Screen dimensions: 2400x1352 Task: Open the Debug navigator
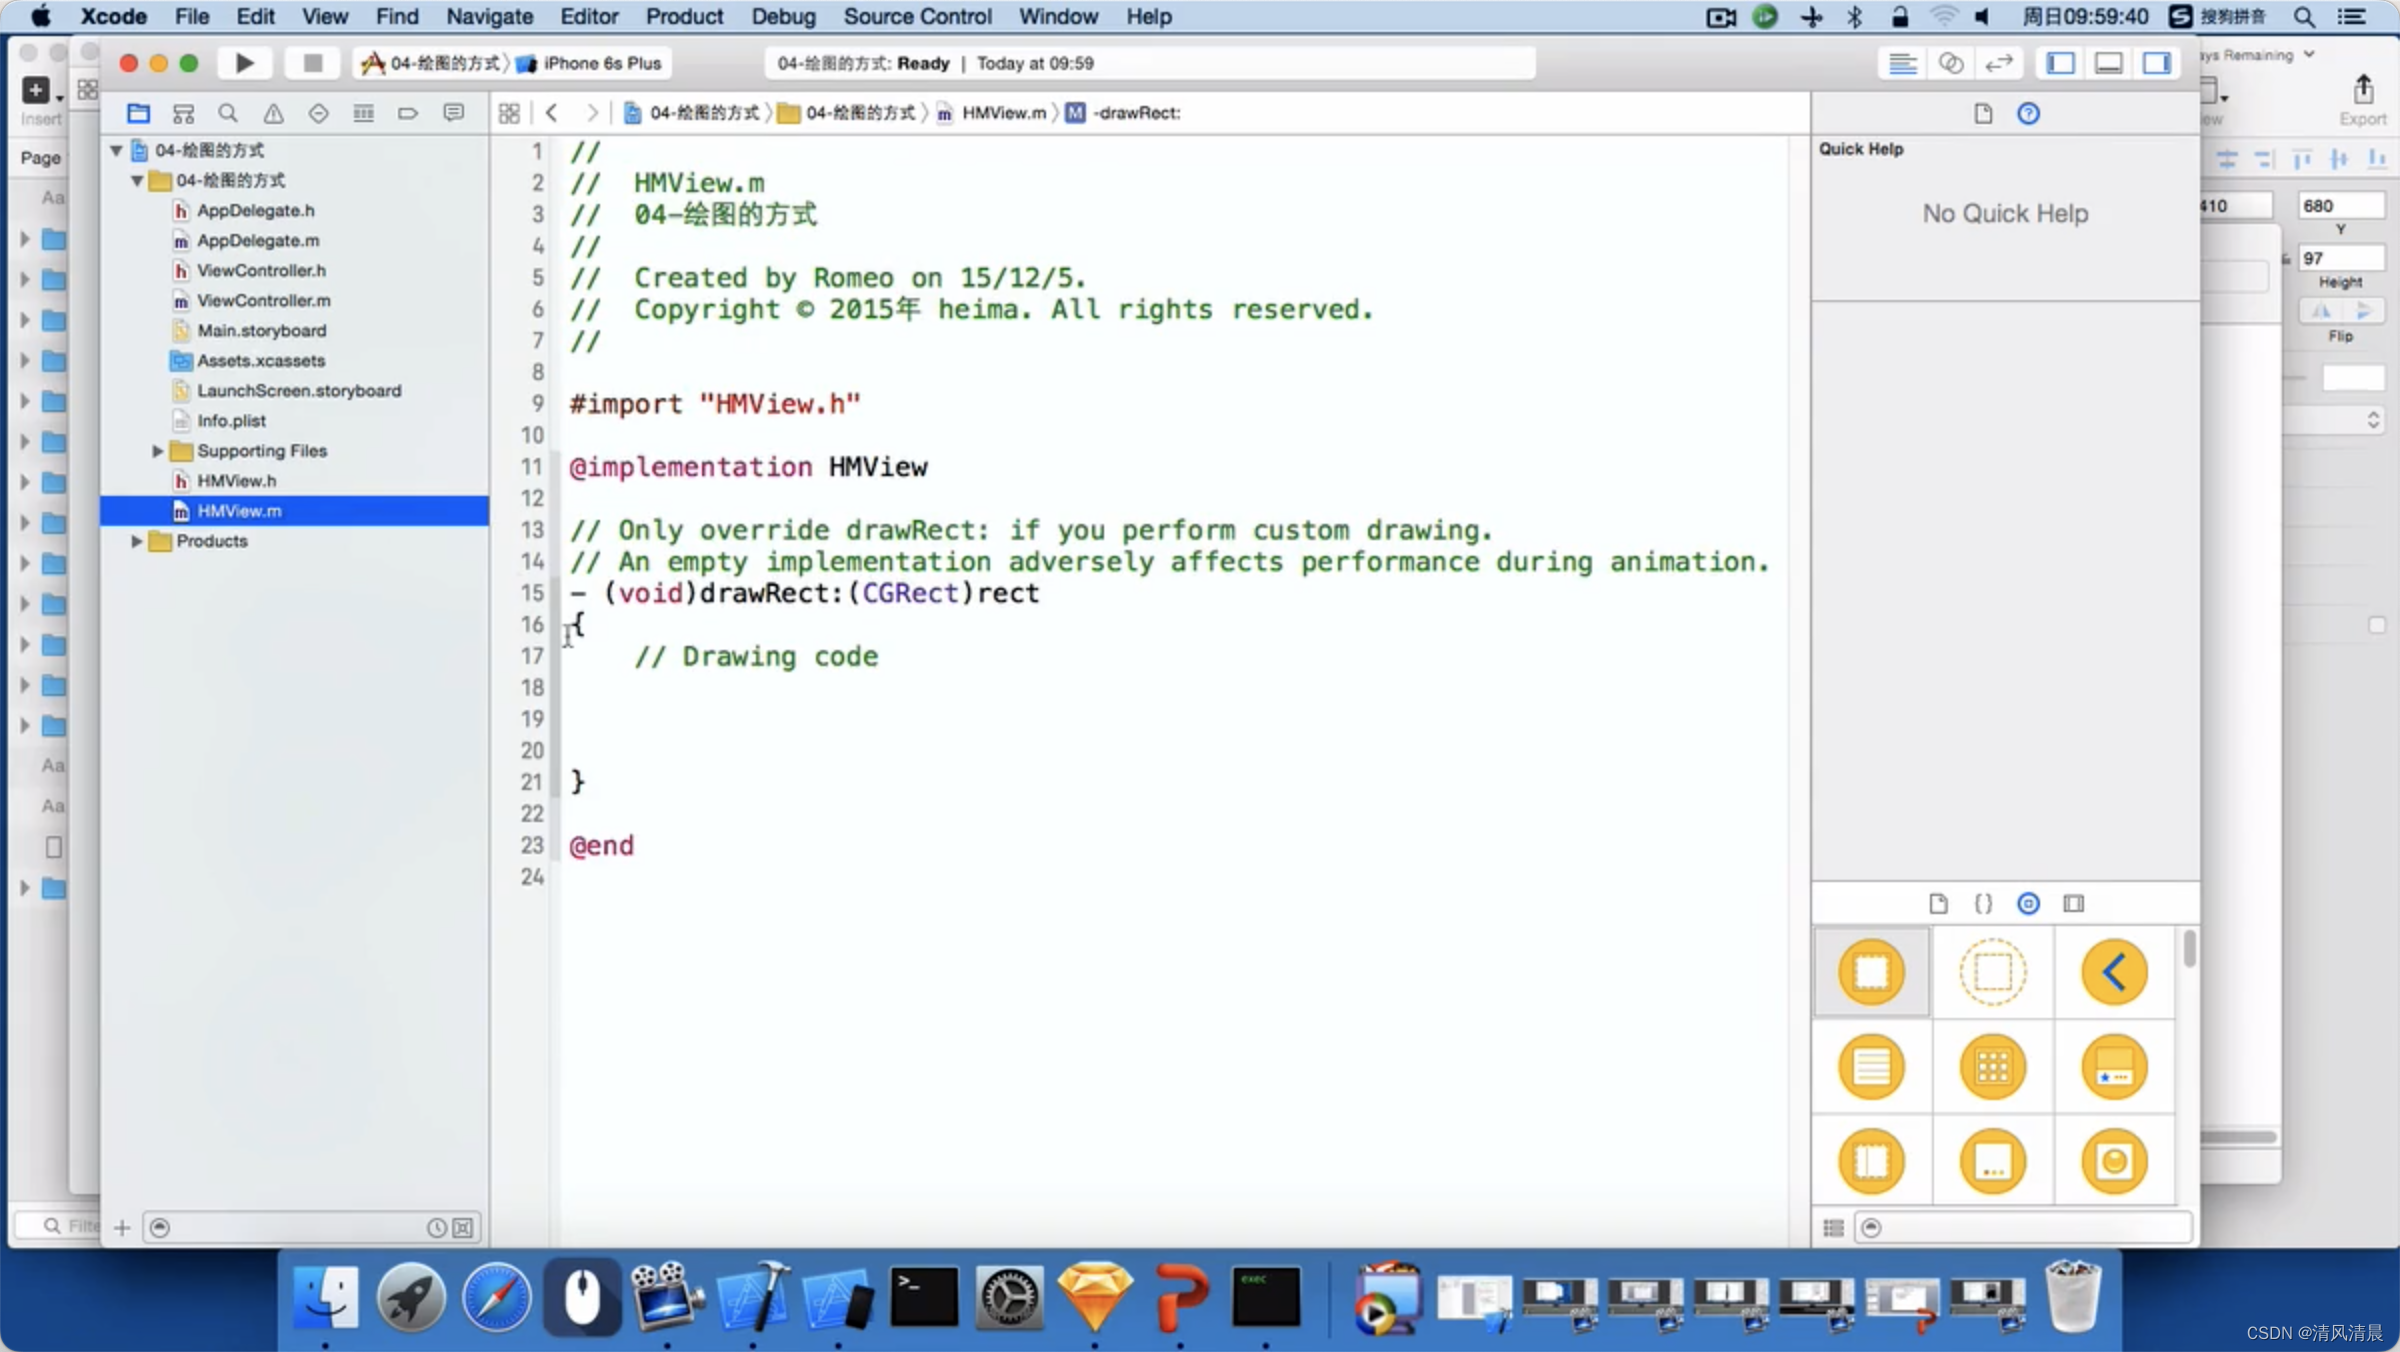tap(363, 113)
